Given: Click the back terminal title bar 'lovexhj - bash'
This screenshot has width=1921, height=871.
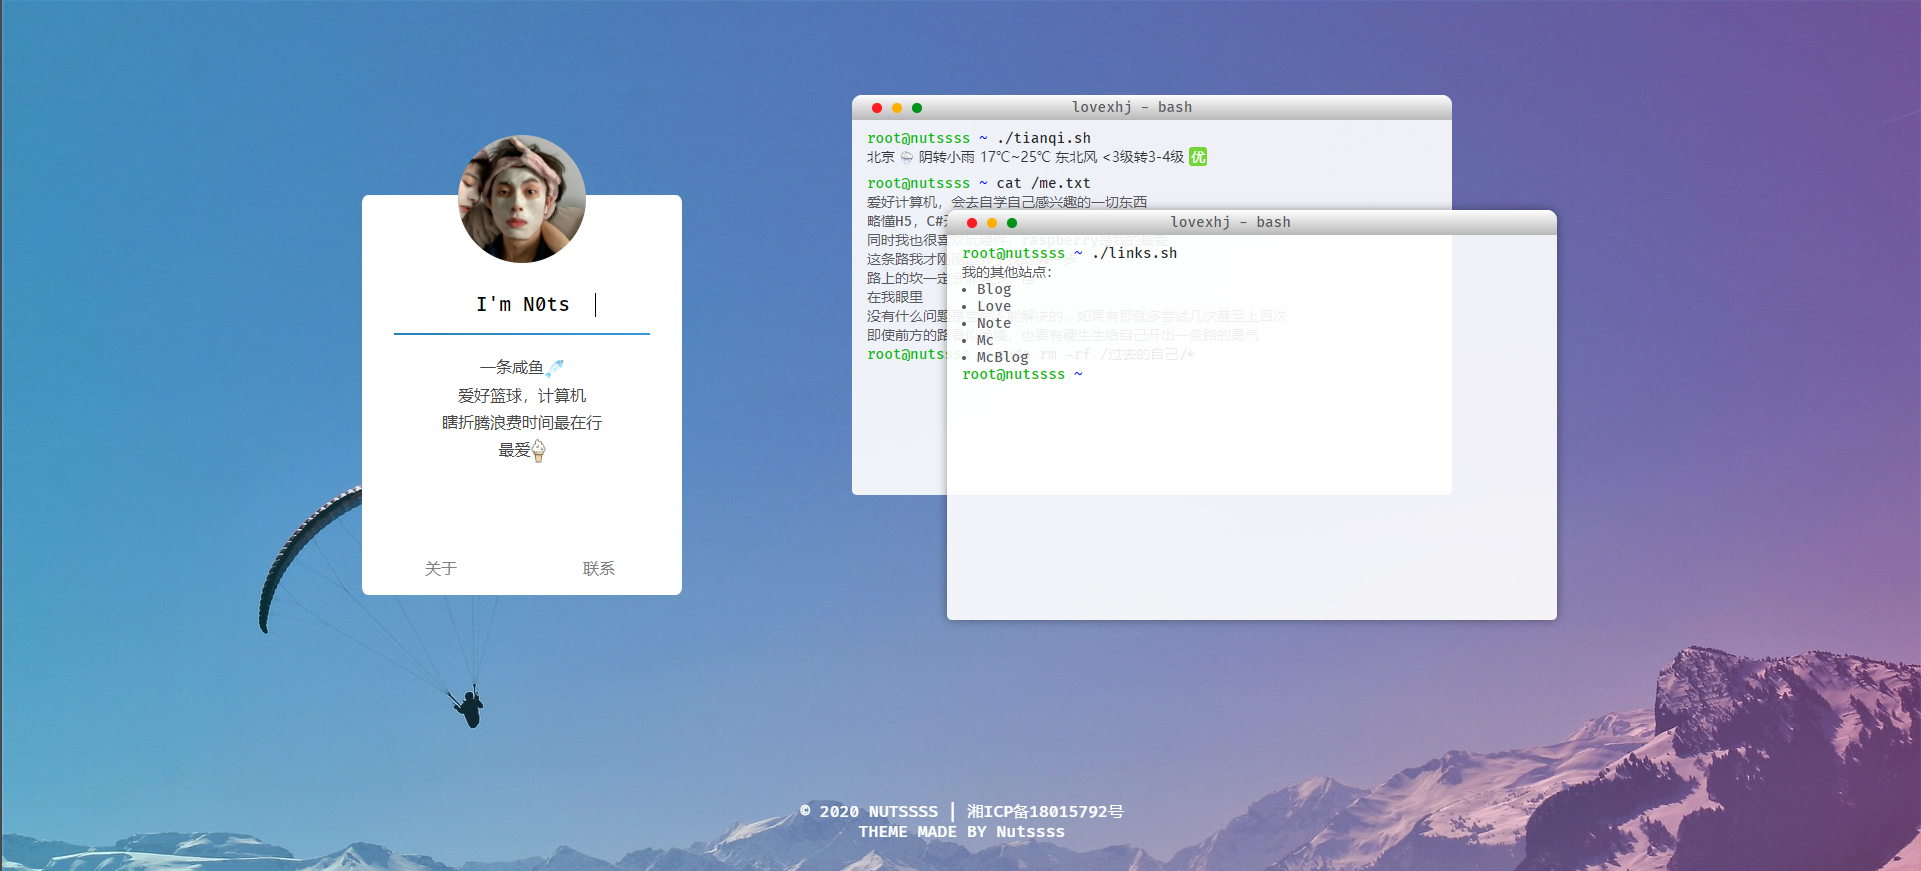Looking at the screenshot, I should (x=1151, y=107).
